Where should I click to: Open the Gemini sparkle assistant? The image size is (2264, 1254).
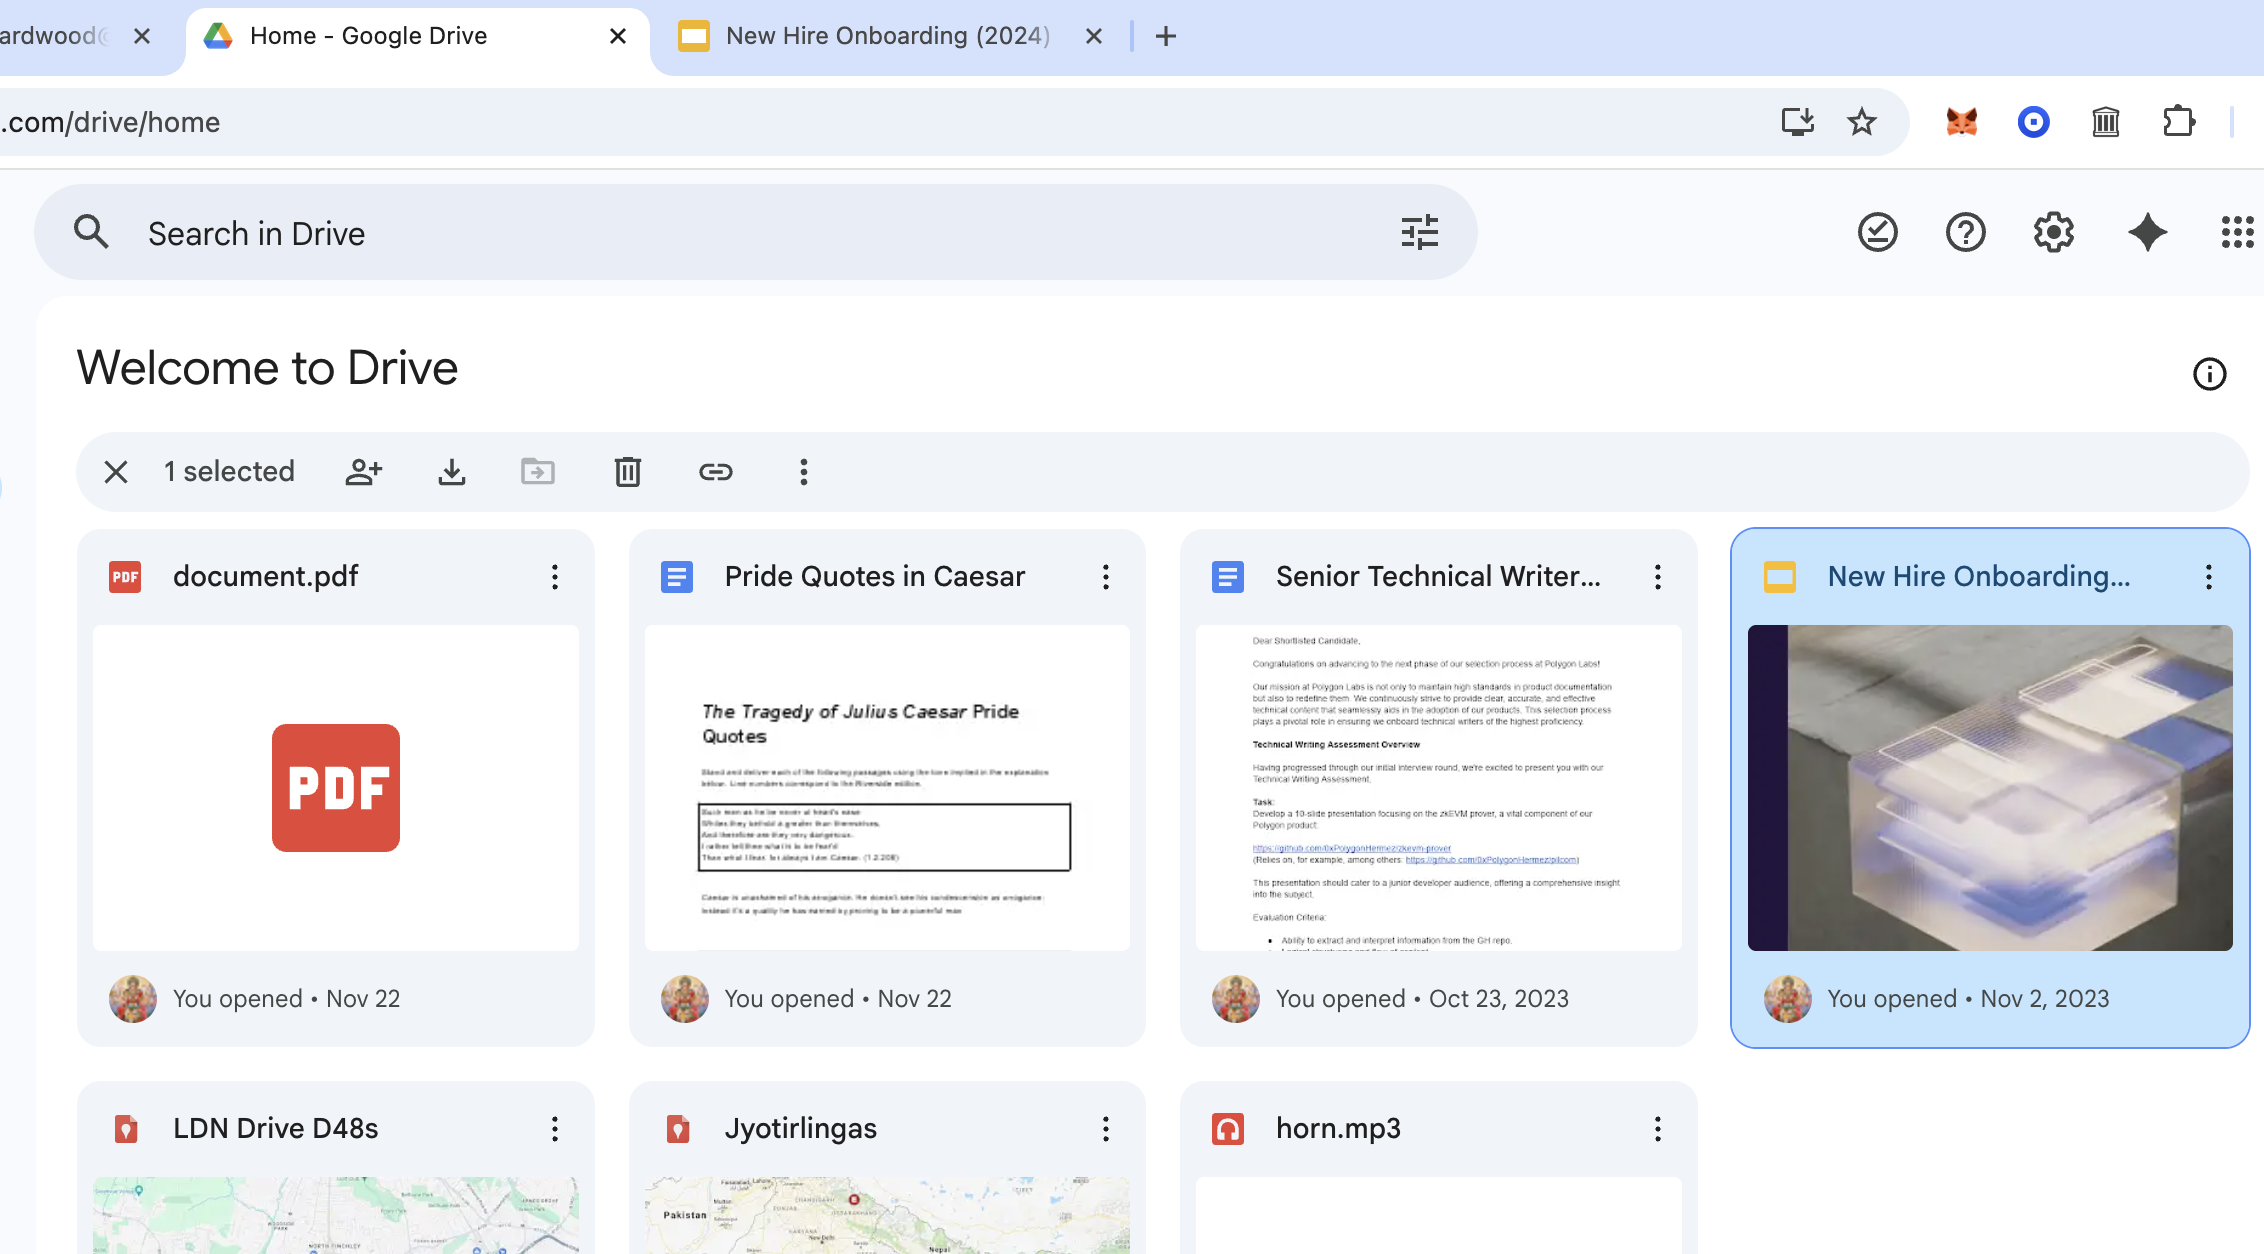(2147, 232)
